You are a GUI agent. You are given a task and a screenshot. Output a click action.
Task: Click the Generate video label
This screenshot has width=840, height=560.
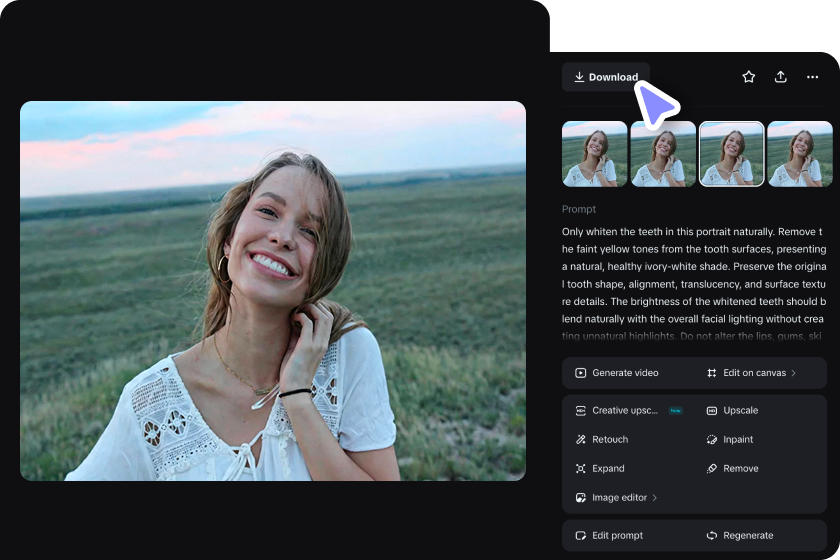click(625, 373)
